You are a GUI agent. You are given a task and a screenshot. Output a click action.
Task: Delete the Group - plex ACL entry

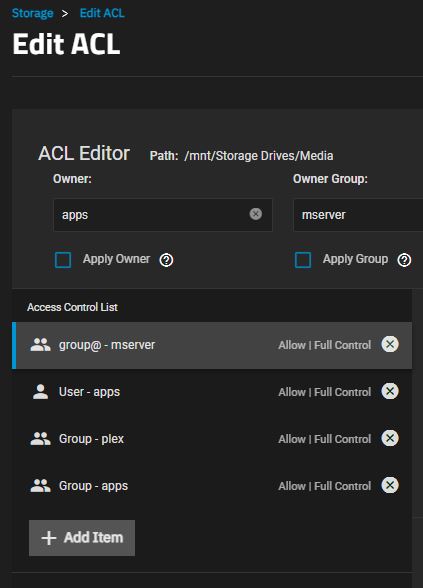click(x=390, y=438)
